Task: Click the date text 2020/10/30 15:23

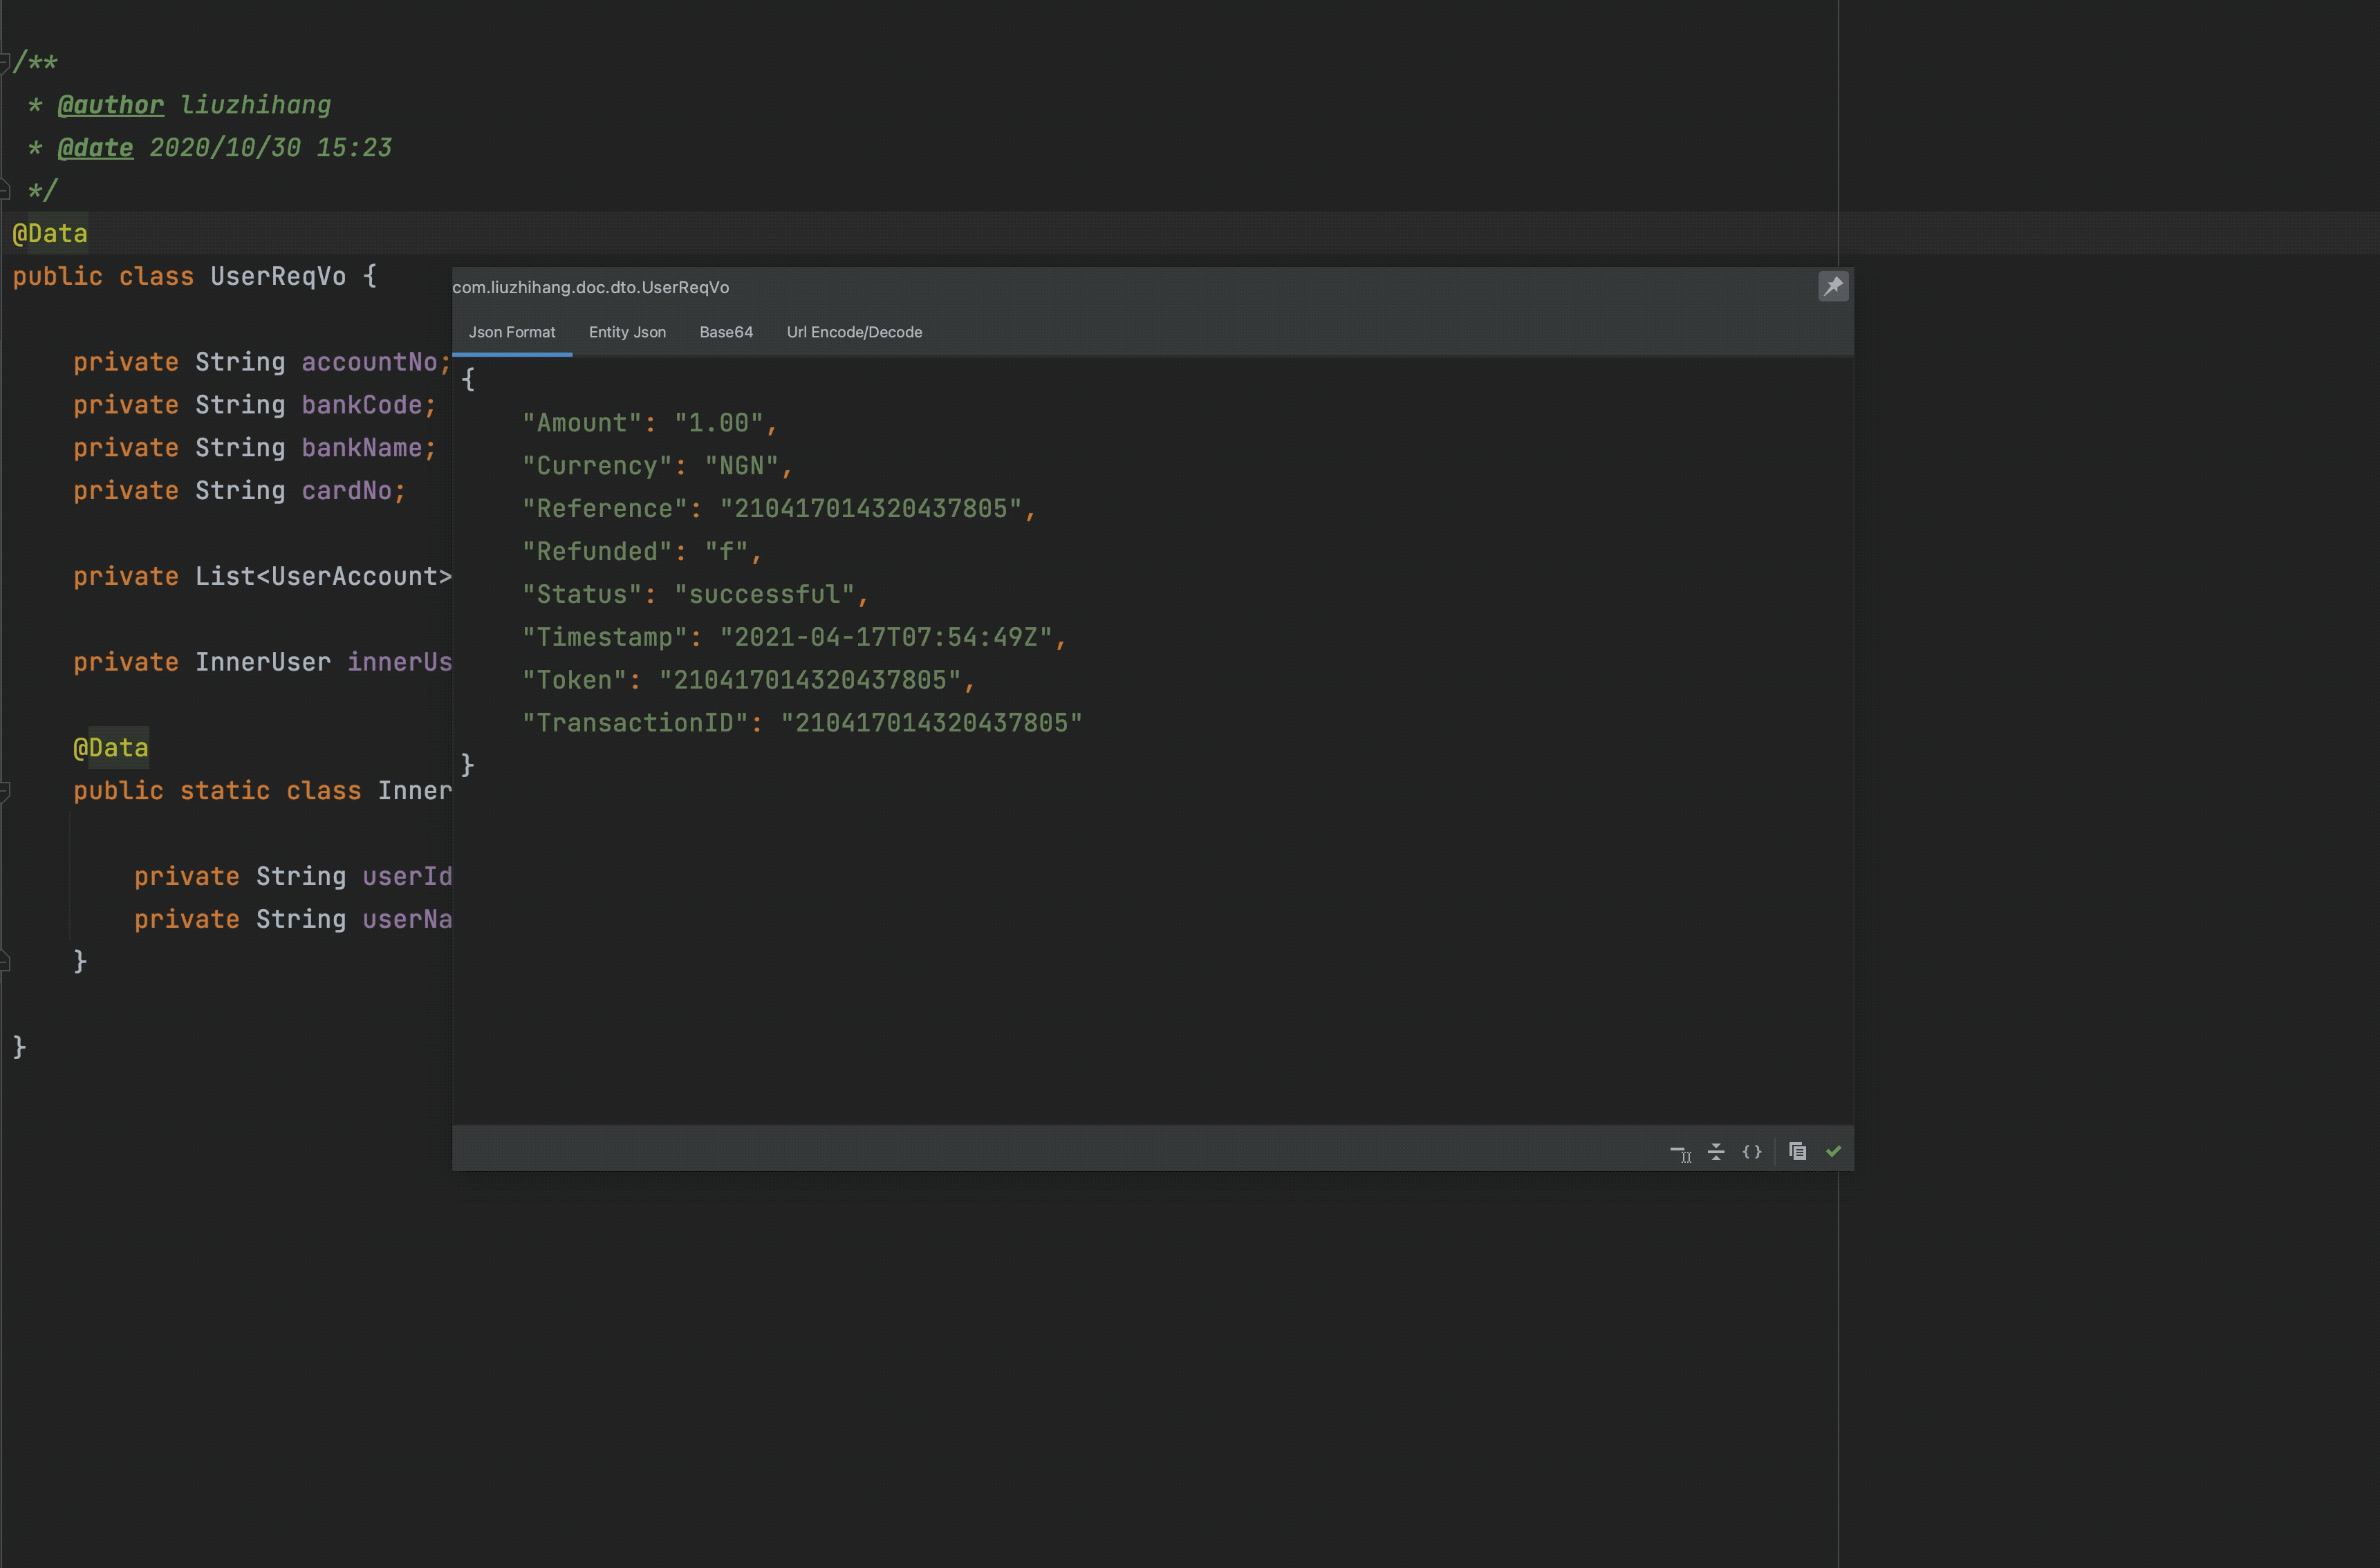Action: pyautogui.click(x=270, y=148)
